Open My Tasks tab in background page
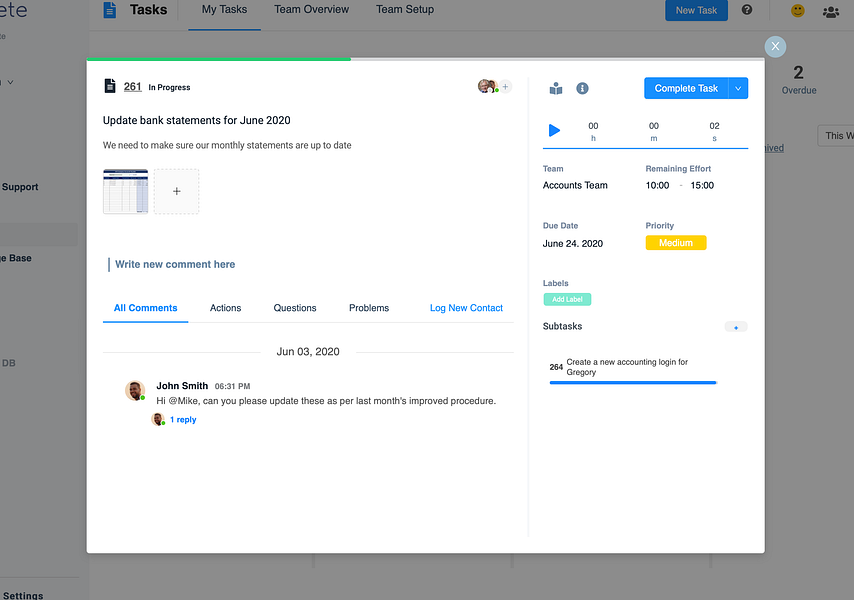 click(224, 10)
